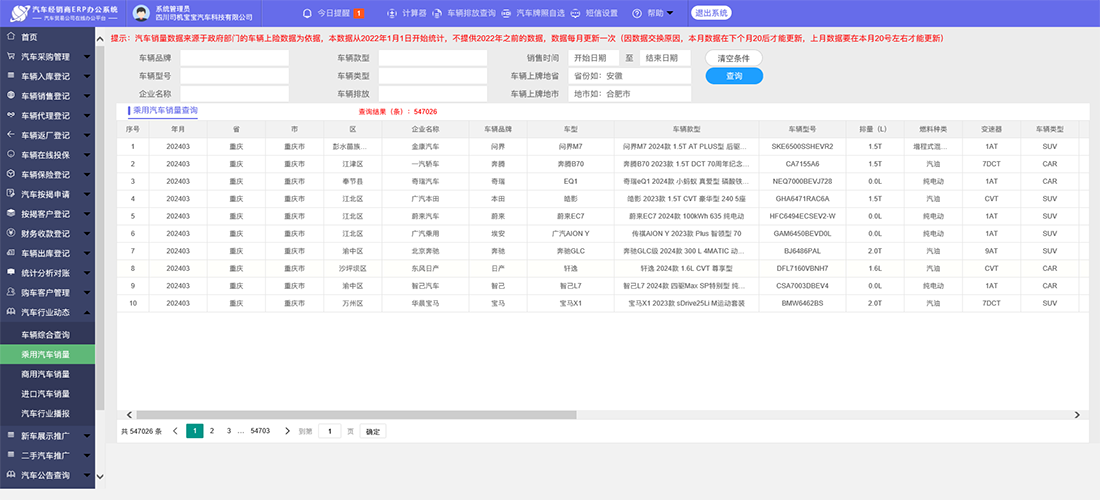Click the 汽车采购管理 cart icon

click(x=11, y=56)
